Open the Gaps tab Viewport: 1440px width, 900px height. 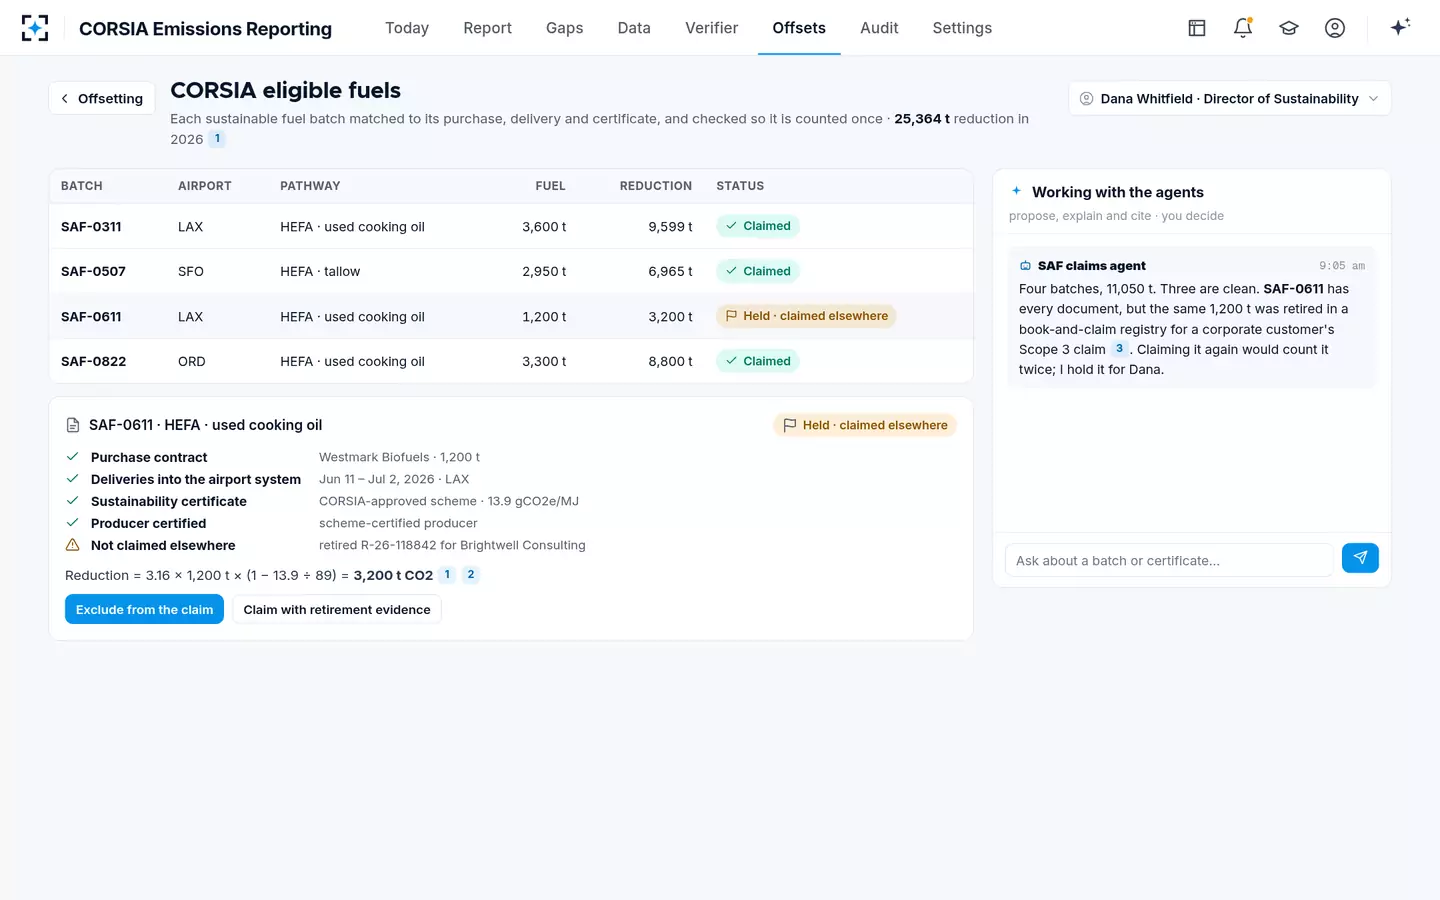pyautogui.click(x=565, y=28)
